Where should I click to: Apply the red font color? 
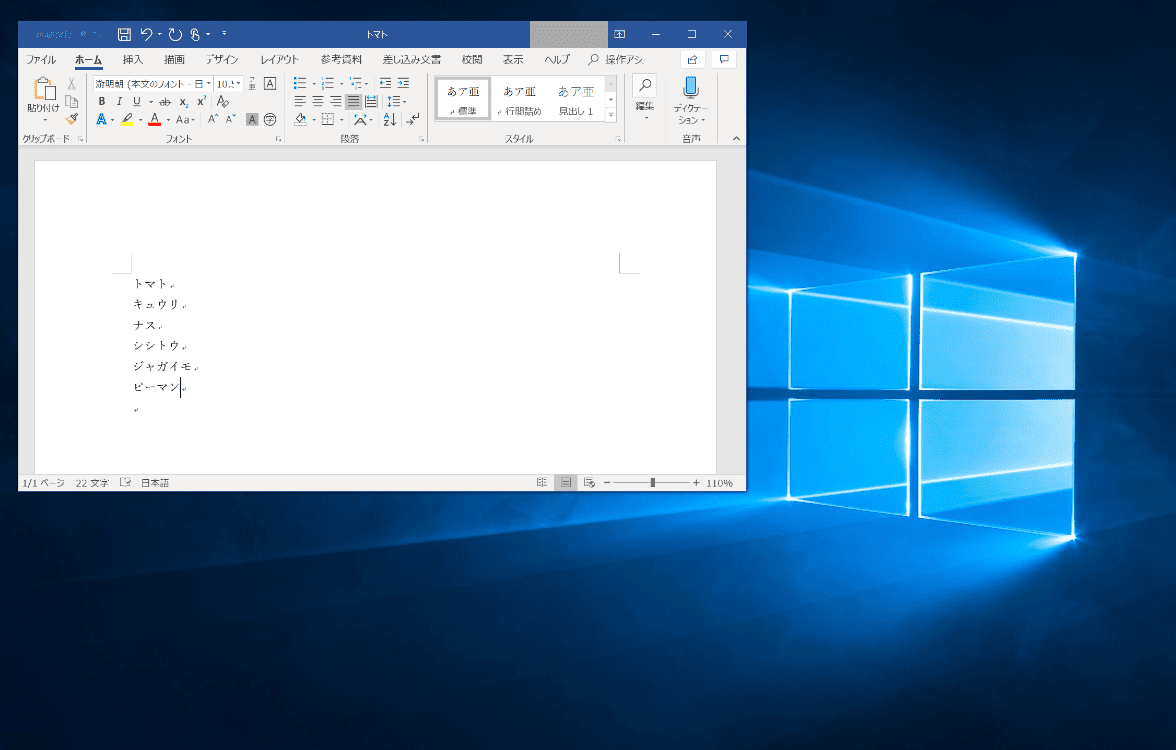click(x=154, y=119)
